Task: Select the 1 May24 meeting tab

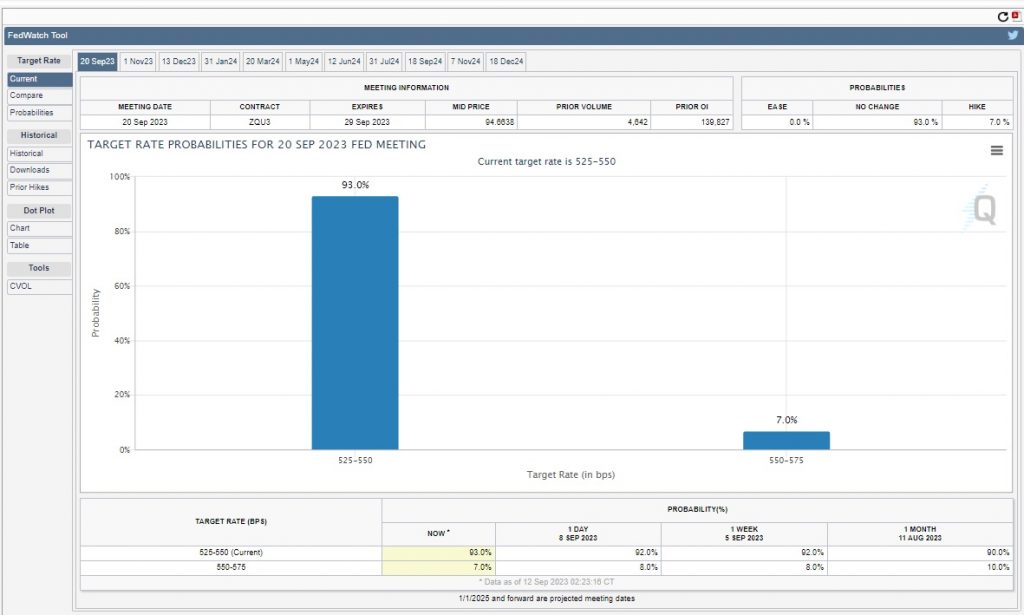Action: pyautogui.click(x=304, y=61)
